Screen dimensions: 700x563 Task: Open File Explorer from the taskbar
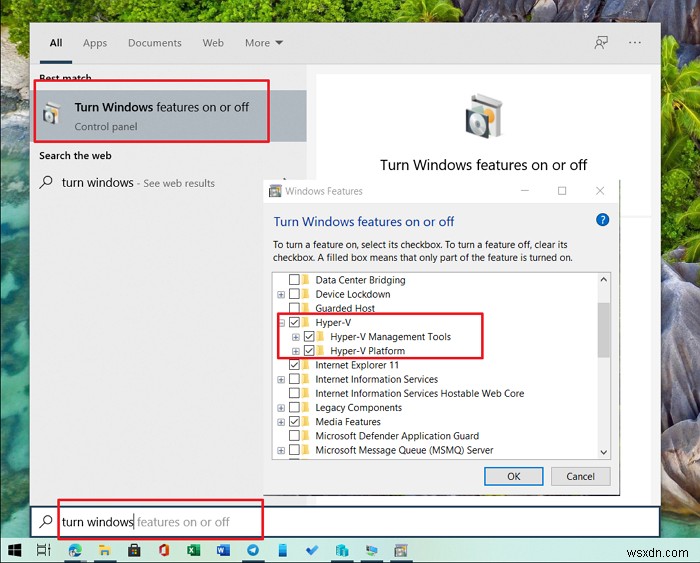tap(104, 550)
